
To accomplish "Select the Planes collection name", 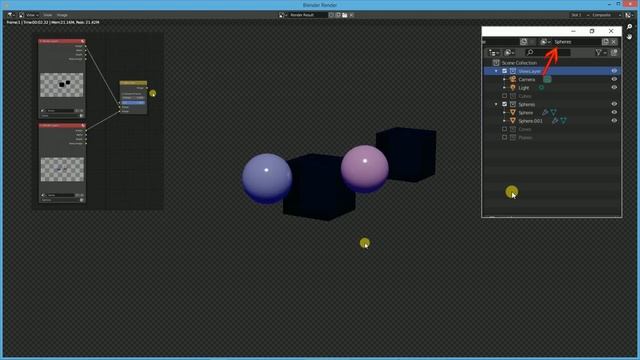I will [x=525, y=138].
